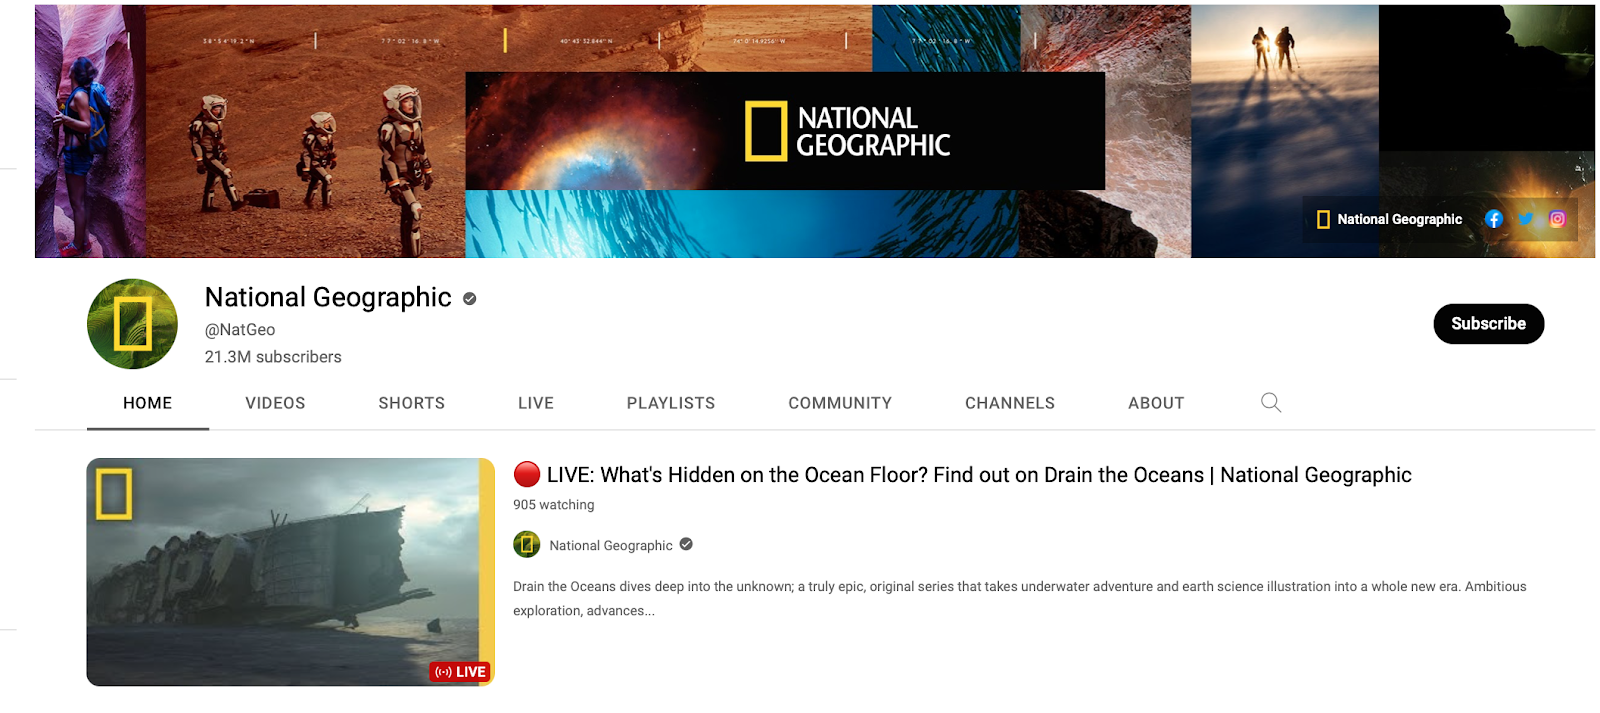Click the 21.3M subscribers text
The width and height of the screenshot is (1600, 713).
point(273,357)
